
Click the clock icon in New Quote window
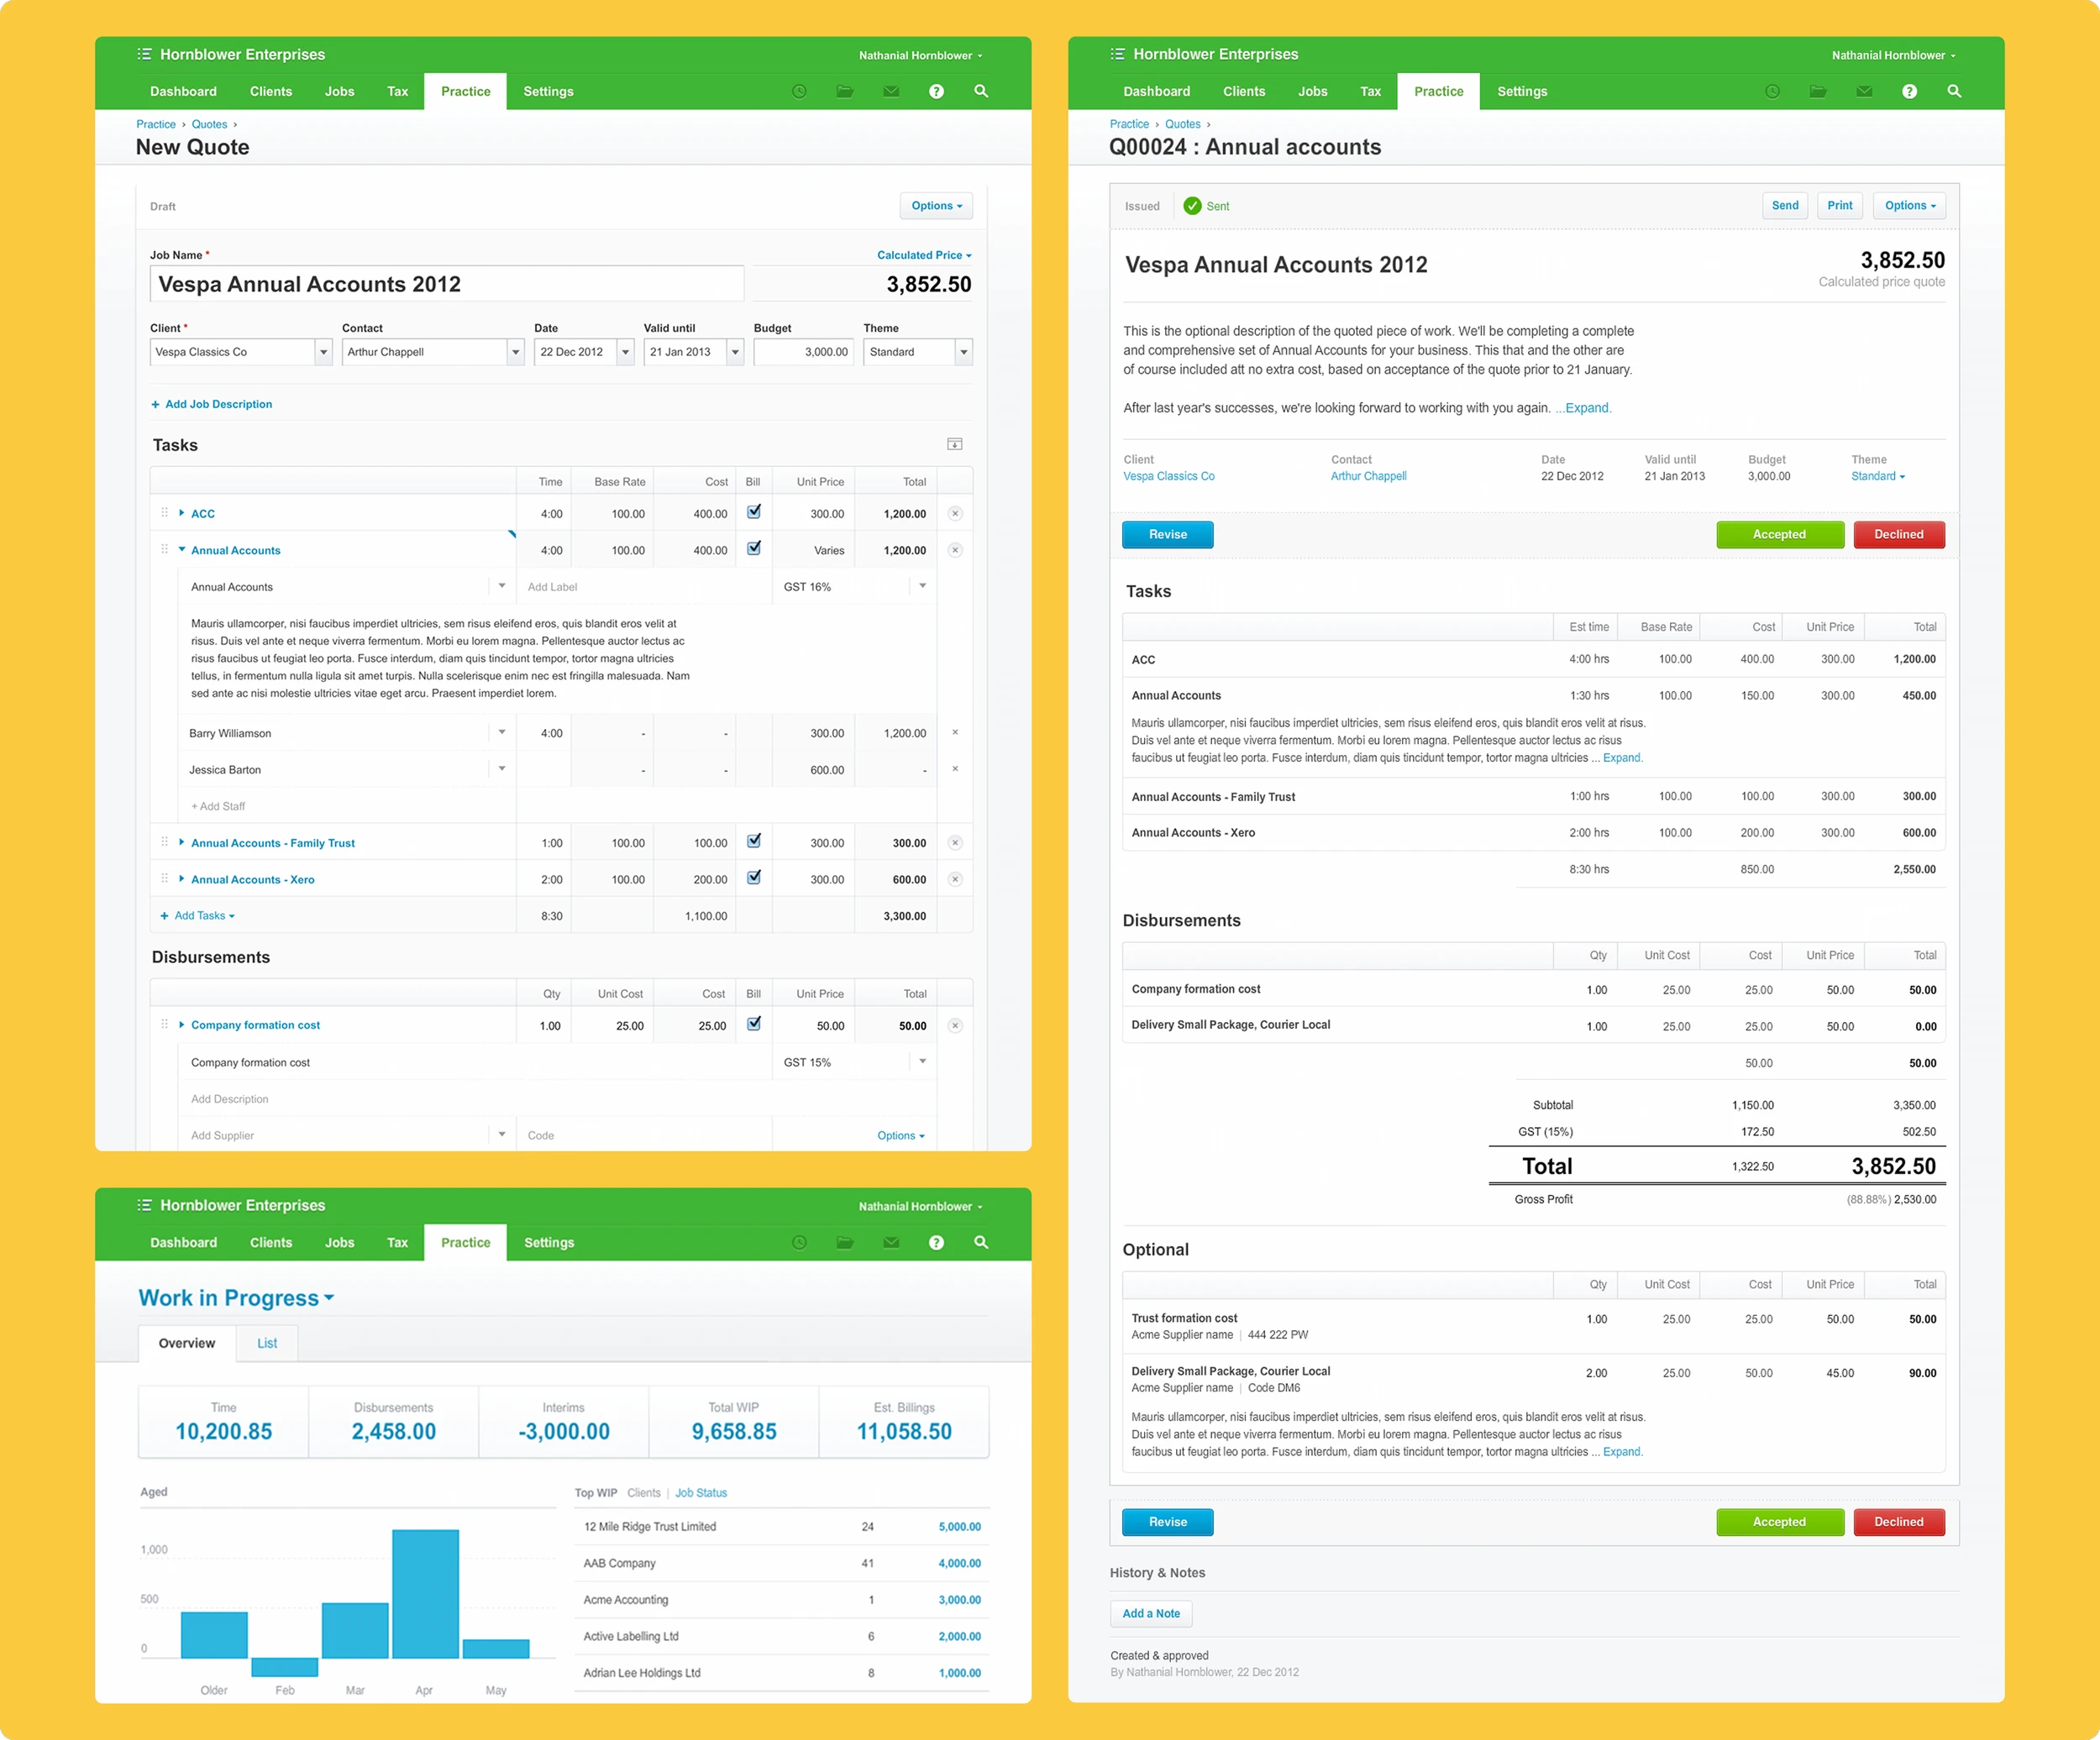(799, 92)
